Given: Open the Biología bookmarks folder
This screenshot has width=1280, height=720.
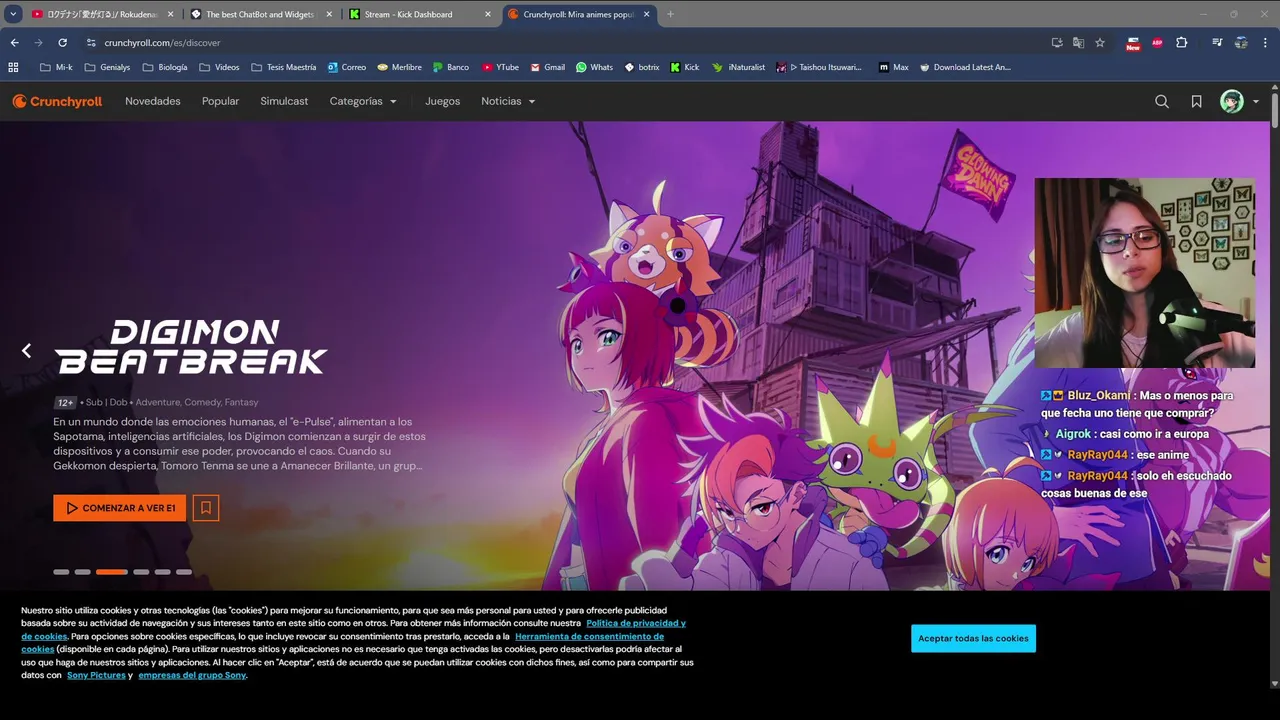Looking at the screenshot, I should 165,67.
